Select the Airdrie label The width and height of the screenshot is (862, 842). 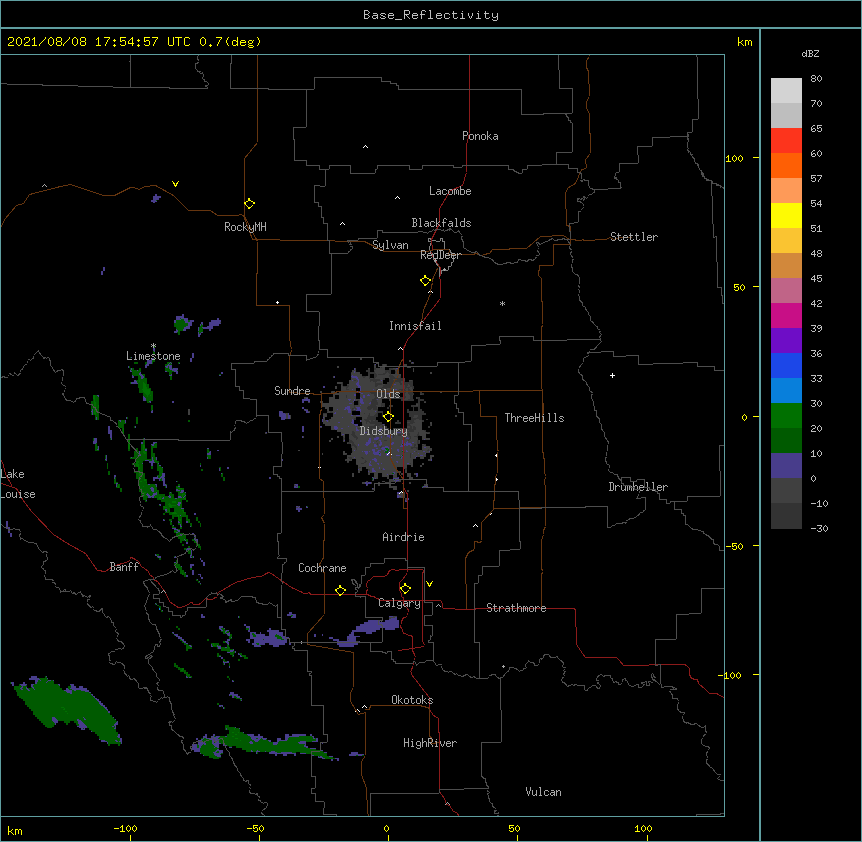[403, 537]
